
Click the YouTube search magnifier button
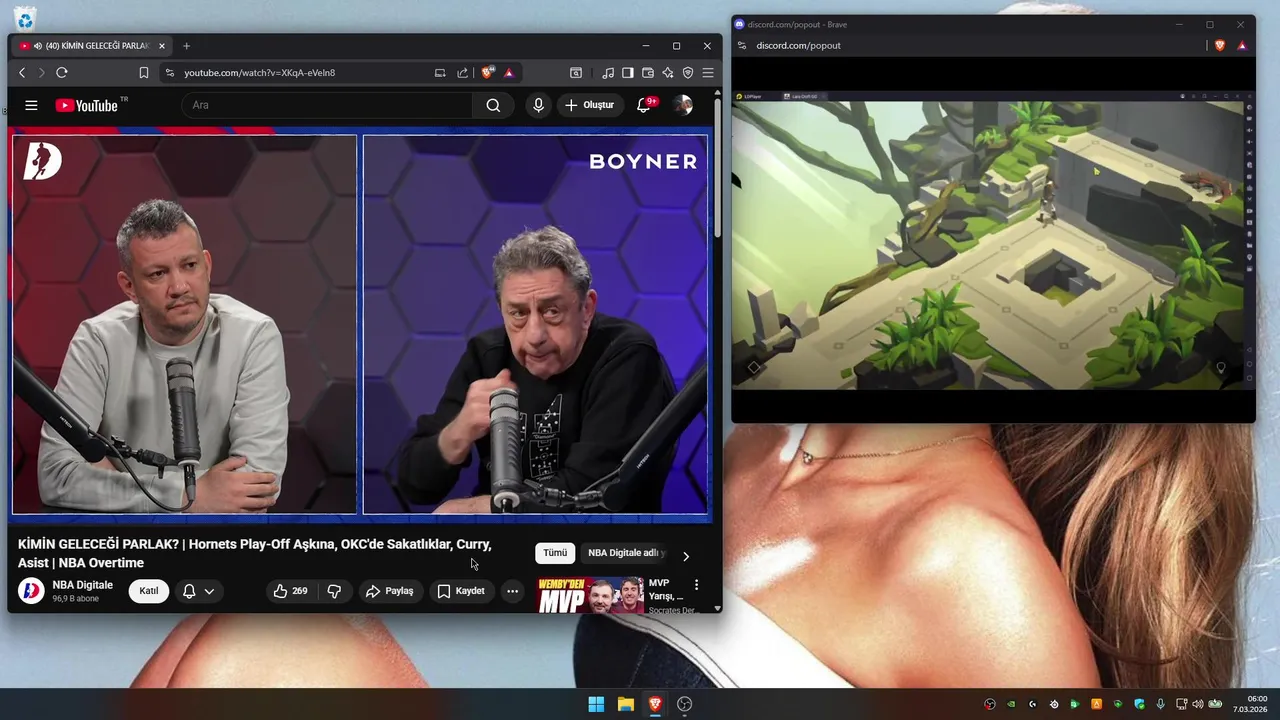click(x=493, y=105)
